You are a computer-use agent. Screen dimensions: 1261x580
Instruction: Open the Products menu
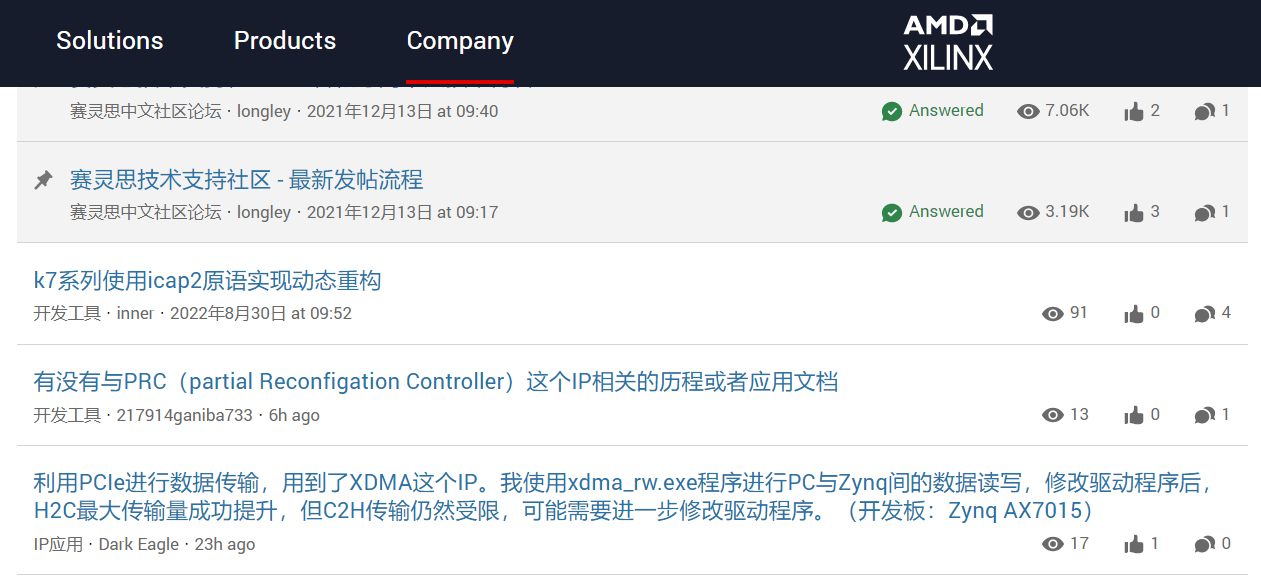pos(285,41)
